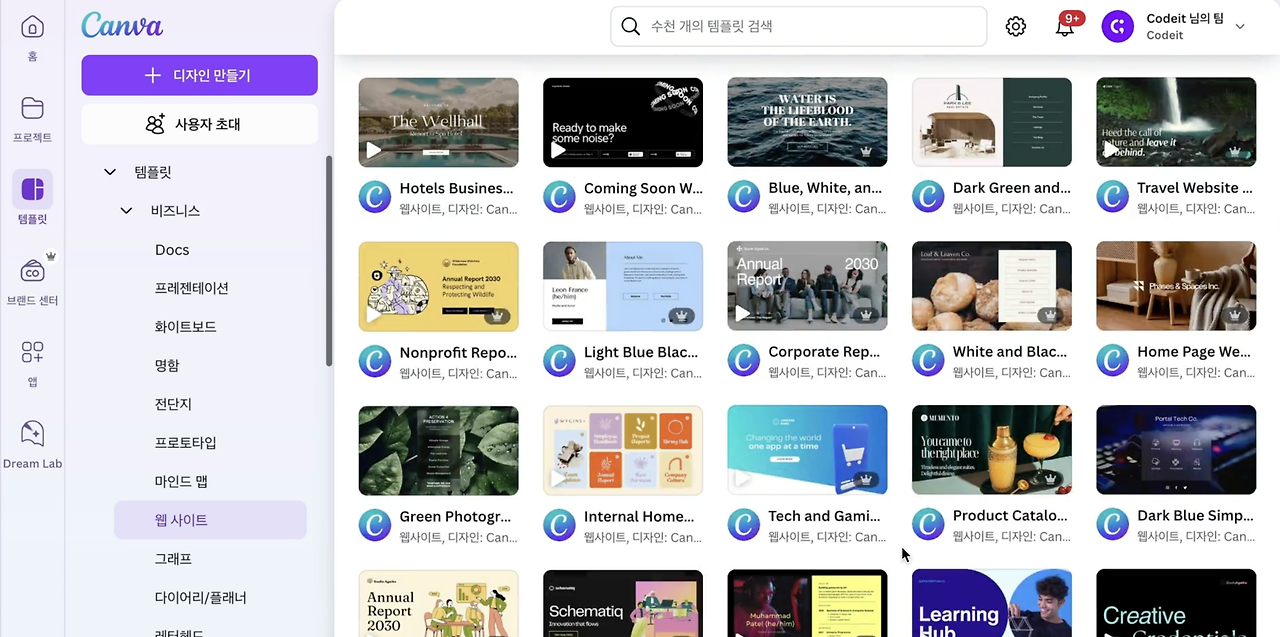Click the crown badge on Blue, White template
Screen dimensions: 1280x637
coord(866,152)
